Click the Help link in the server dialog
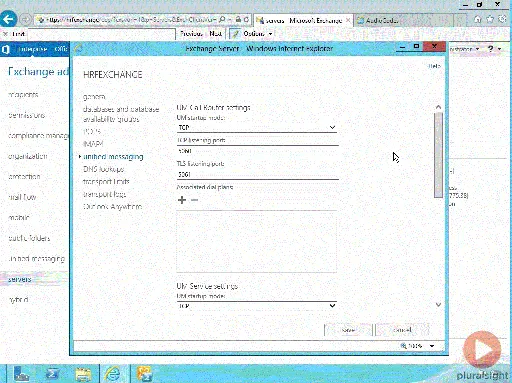Image resolution: width=512 pixels, height=383 pixels. pos(434,66)
